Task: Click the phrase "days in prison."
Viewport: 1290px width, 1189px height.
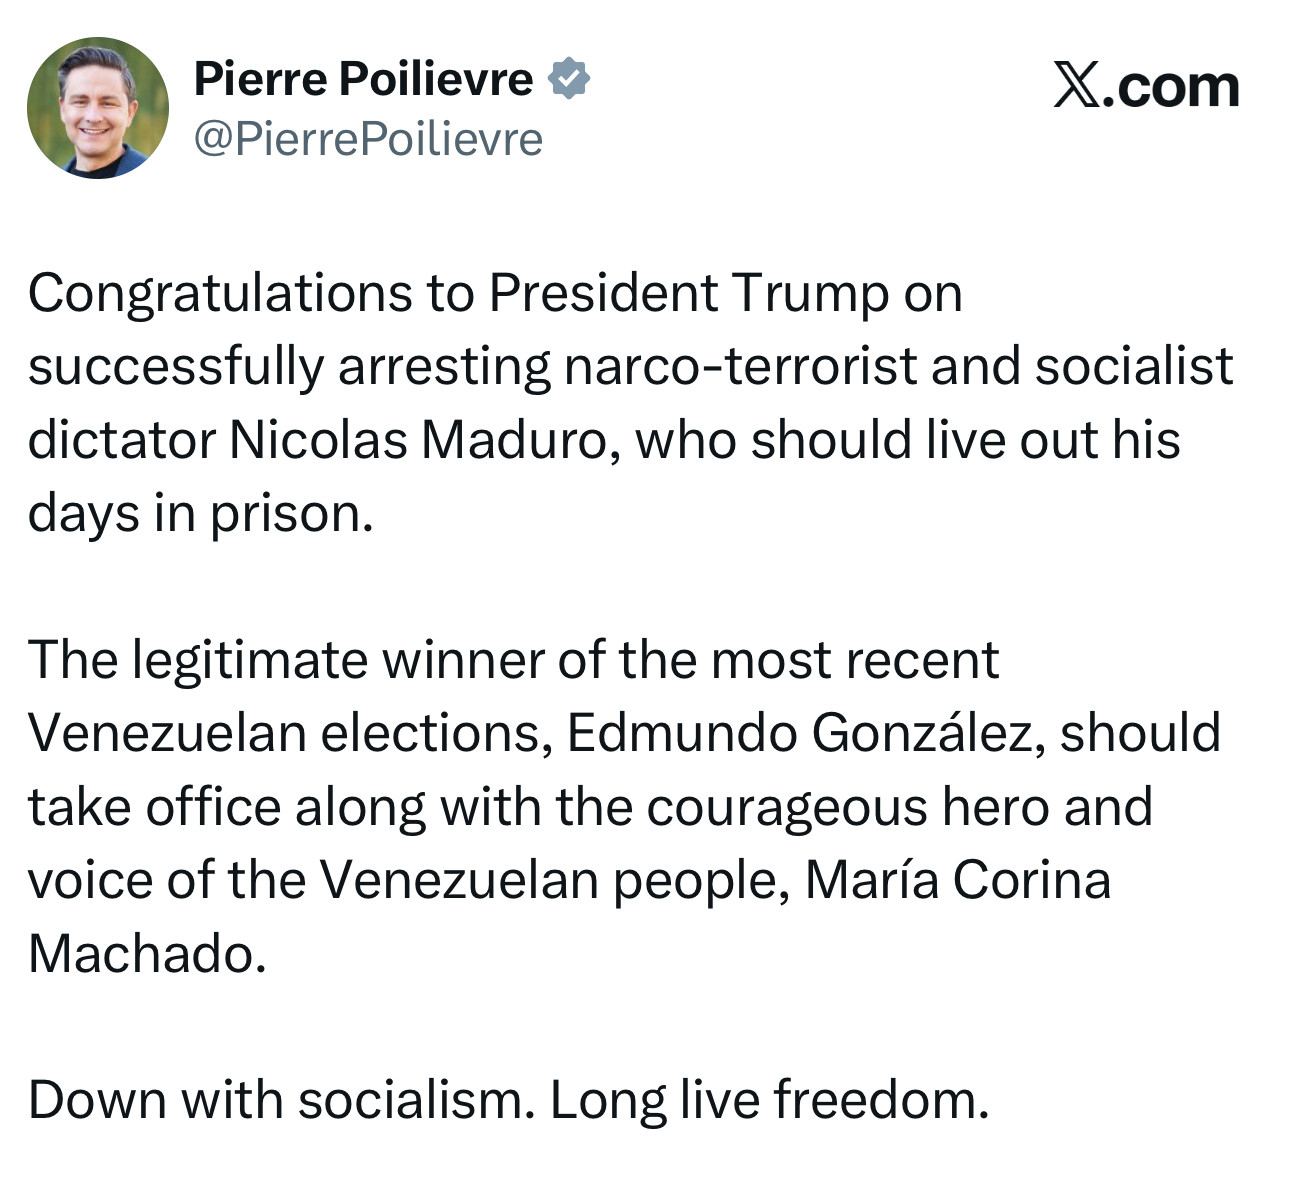Action: coord(200,514)
